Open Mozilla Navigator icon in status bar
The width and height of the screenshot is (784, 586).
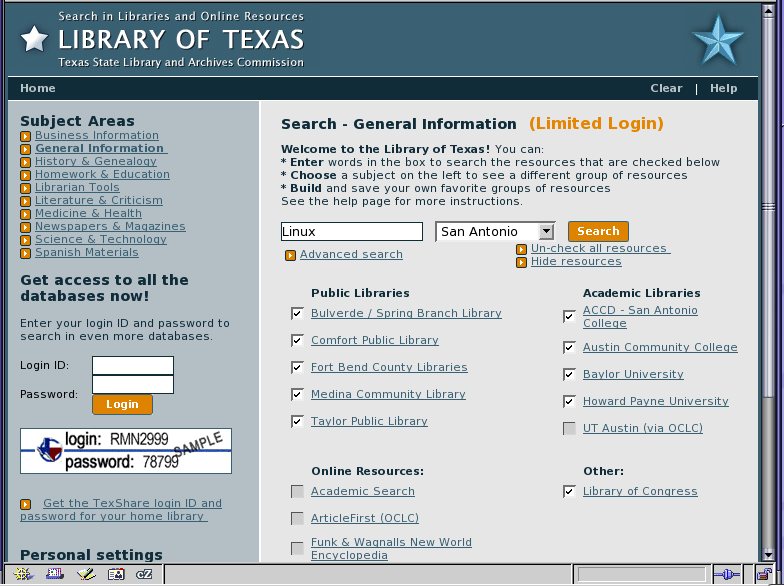(22, 575)
